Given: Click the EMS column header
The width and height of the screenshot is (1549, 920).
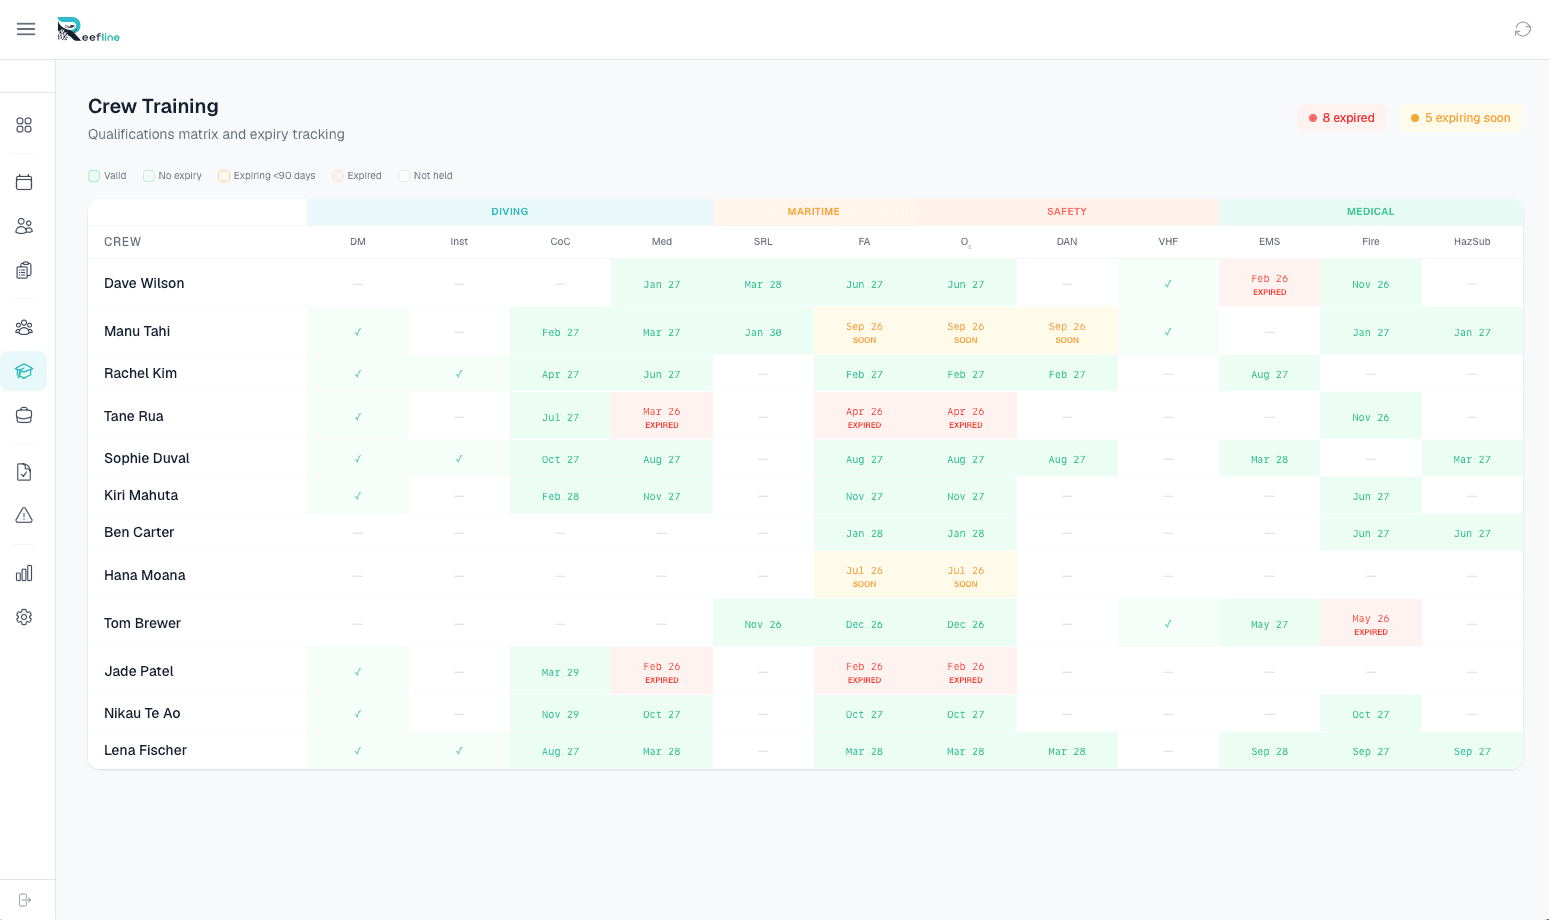Looking at the screenshot, I should pos(1270,242).
